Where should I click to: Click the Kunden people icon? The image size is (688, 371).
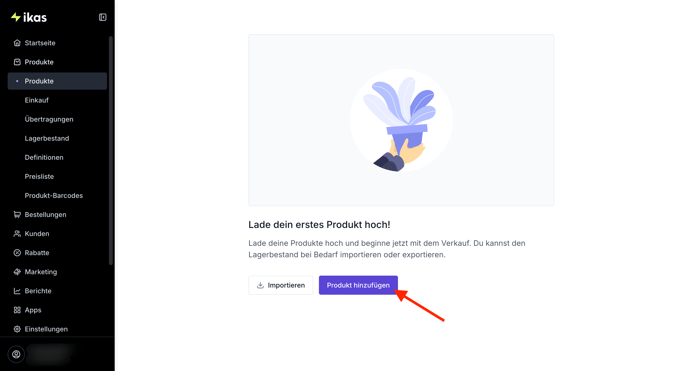coord(17,234)
